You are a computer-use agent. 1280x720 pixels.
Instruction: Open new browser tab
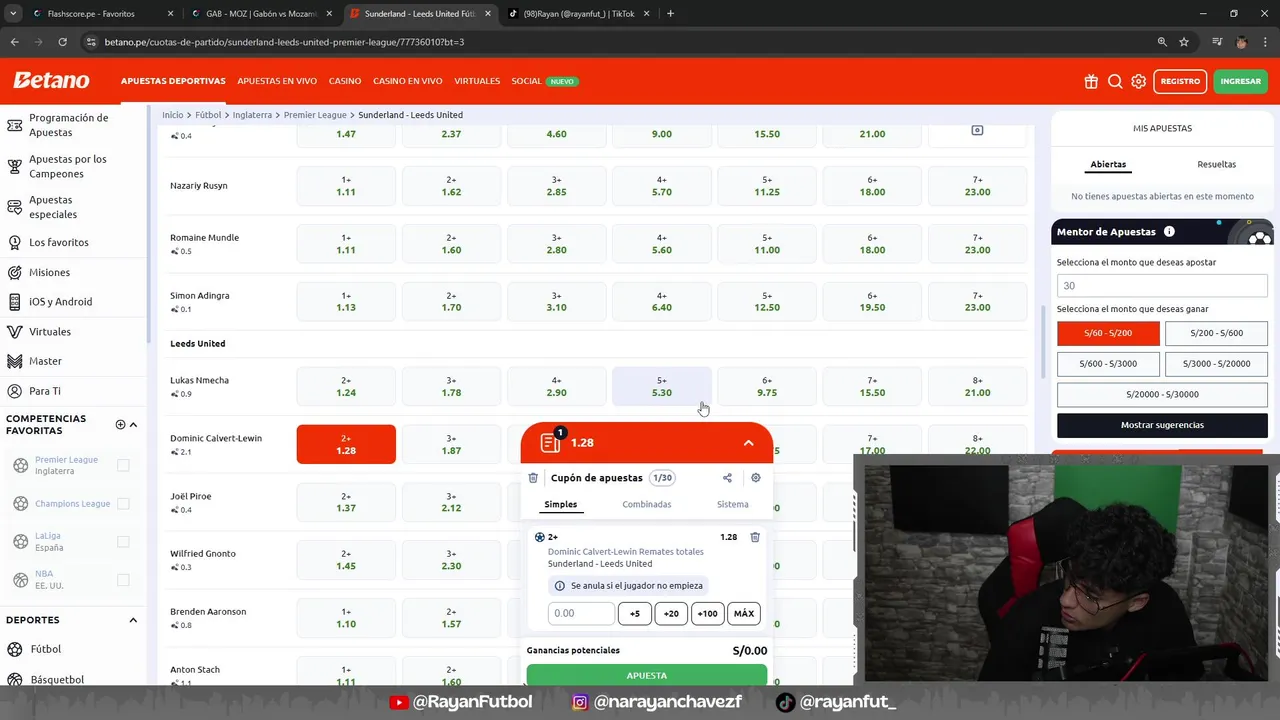(670, 14)
